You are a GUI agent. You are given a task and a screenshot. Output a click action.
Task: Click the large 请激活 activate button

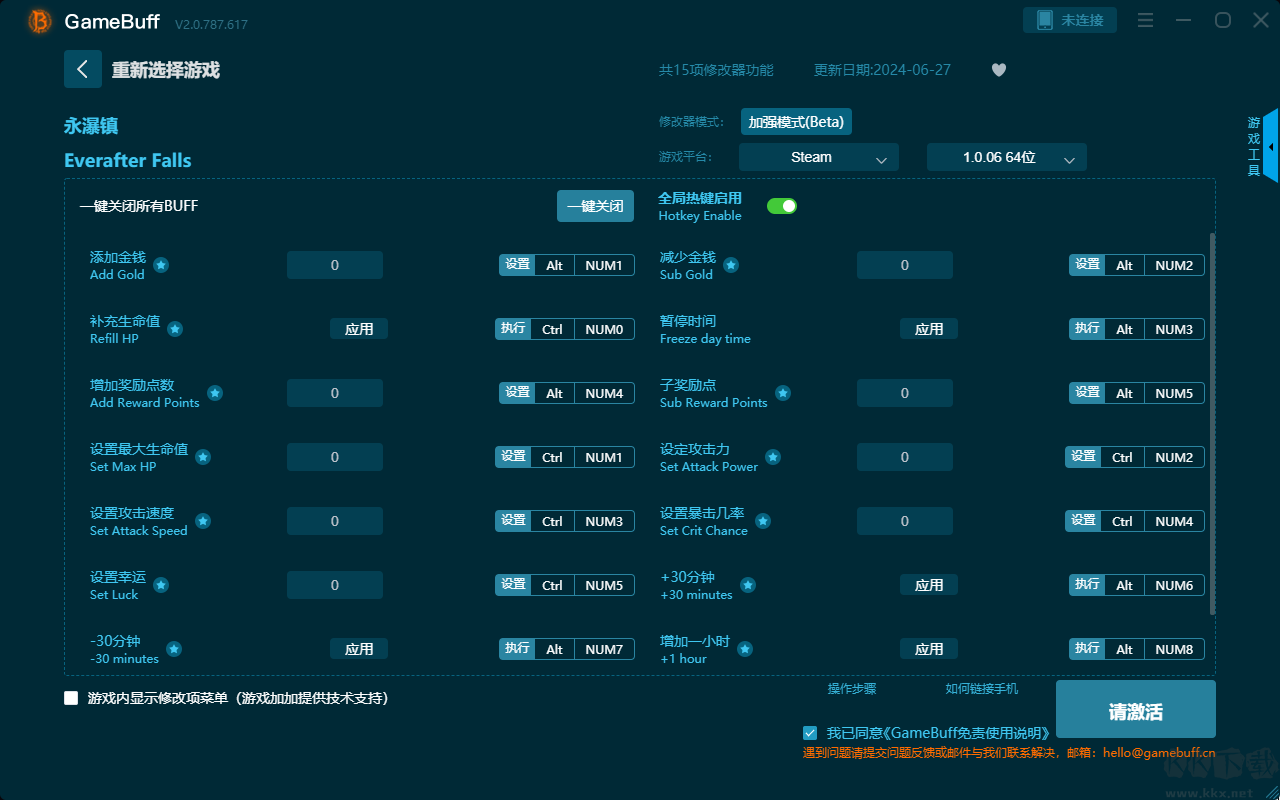1135,711
